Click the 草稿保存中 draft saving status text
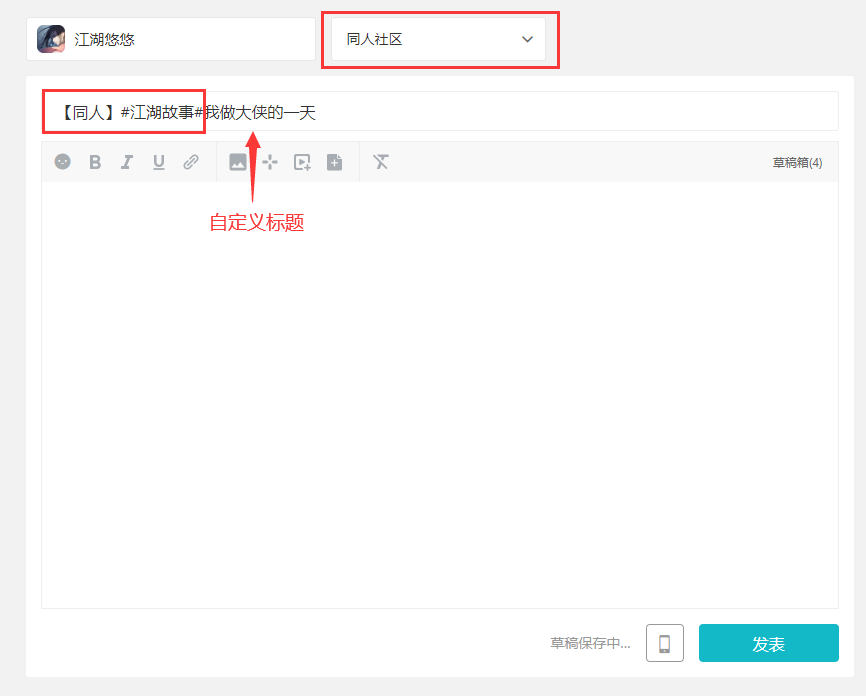 (590, 643)
